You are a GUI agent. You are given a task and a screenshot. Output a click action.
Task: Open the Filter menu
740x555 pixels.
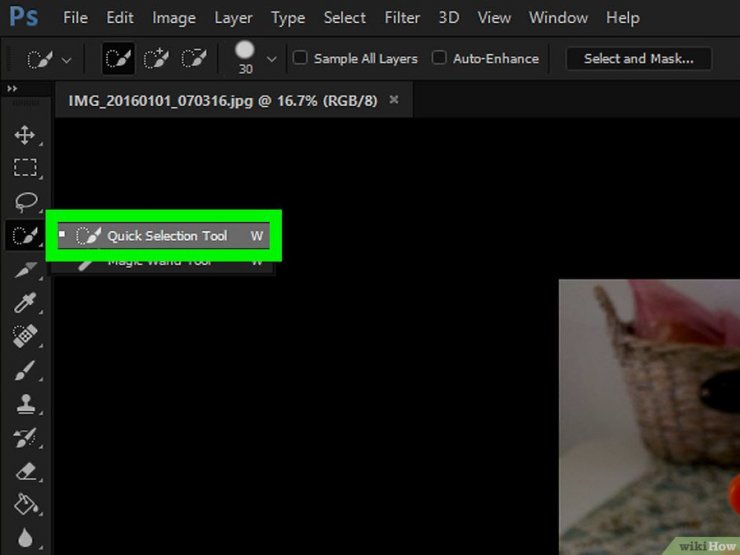coord(402,18)
